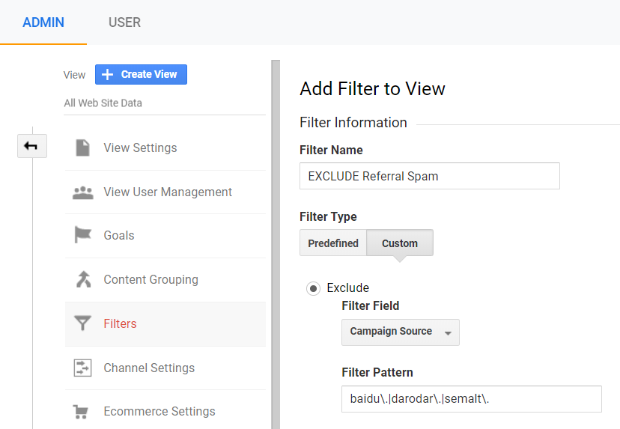Image resolution: width=620 pixels, height=429 pixels.
Task: Choose the Custom filter type
Action: coord(400,242)
